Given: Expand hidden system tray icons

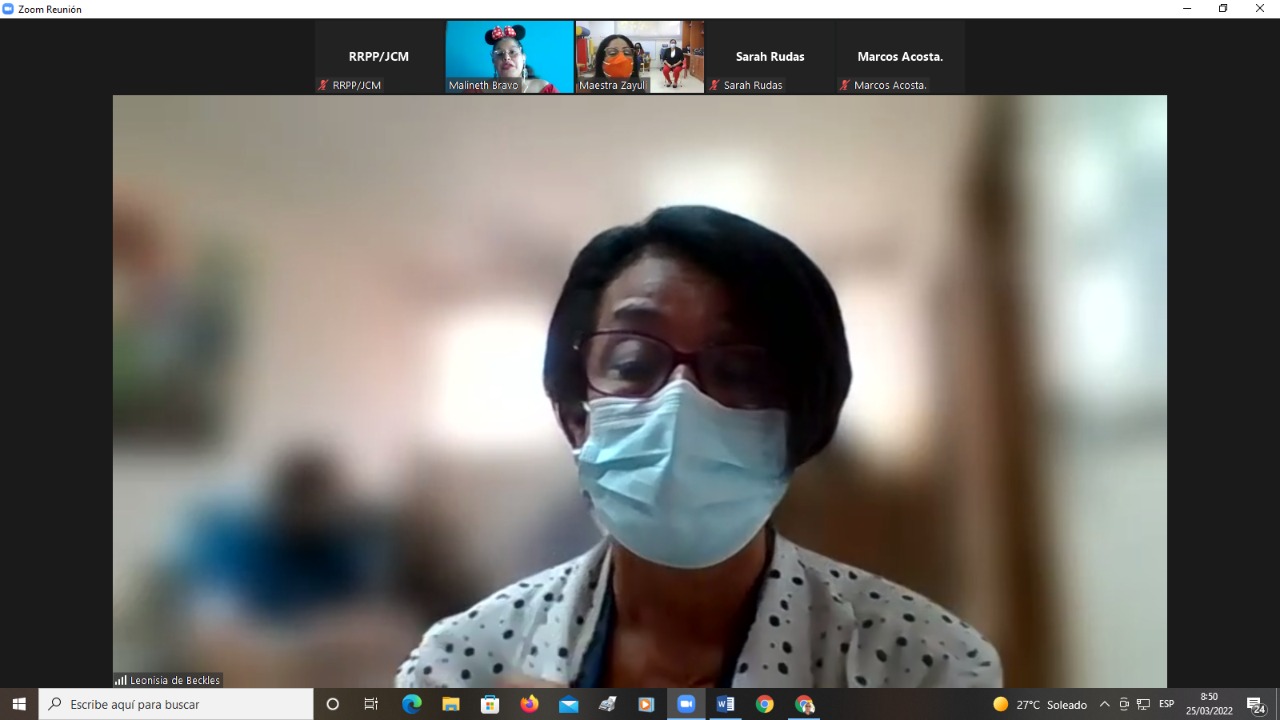Looking at the screenshot, I should 1104,704.
